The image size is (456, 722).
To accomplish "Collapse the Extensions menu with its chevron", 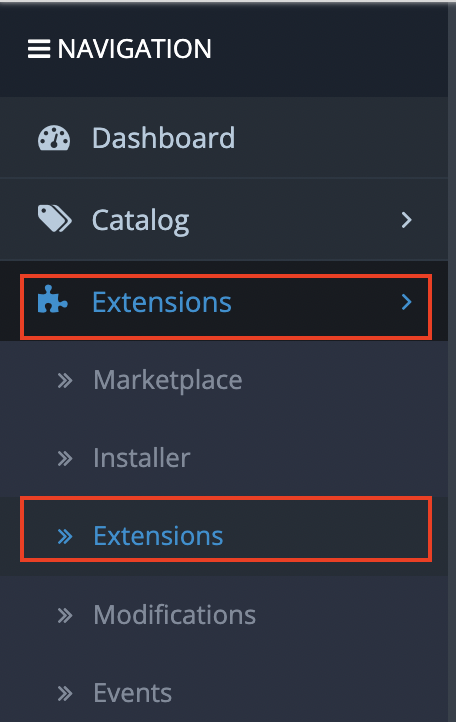I will (406, 302).
